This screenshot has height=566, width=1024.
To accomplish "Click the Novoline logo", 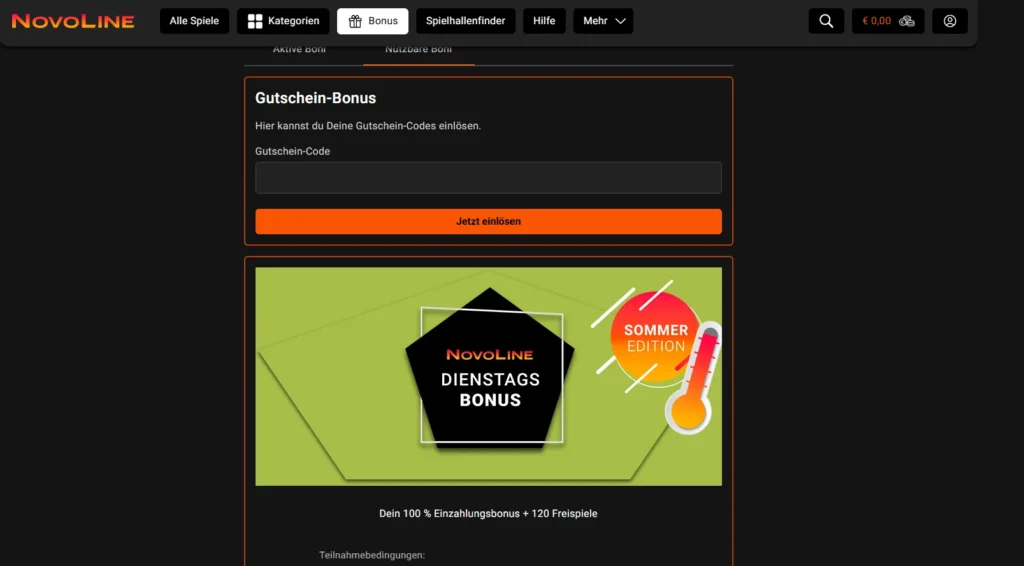I will click(x=72, y=21).
